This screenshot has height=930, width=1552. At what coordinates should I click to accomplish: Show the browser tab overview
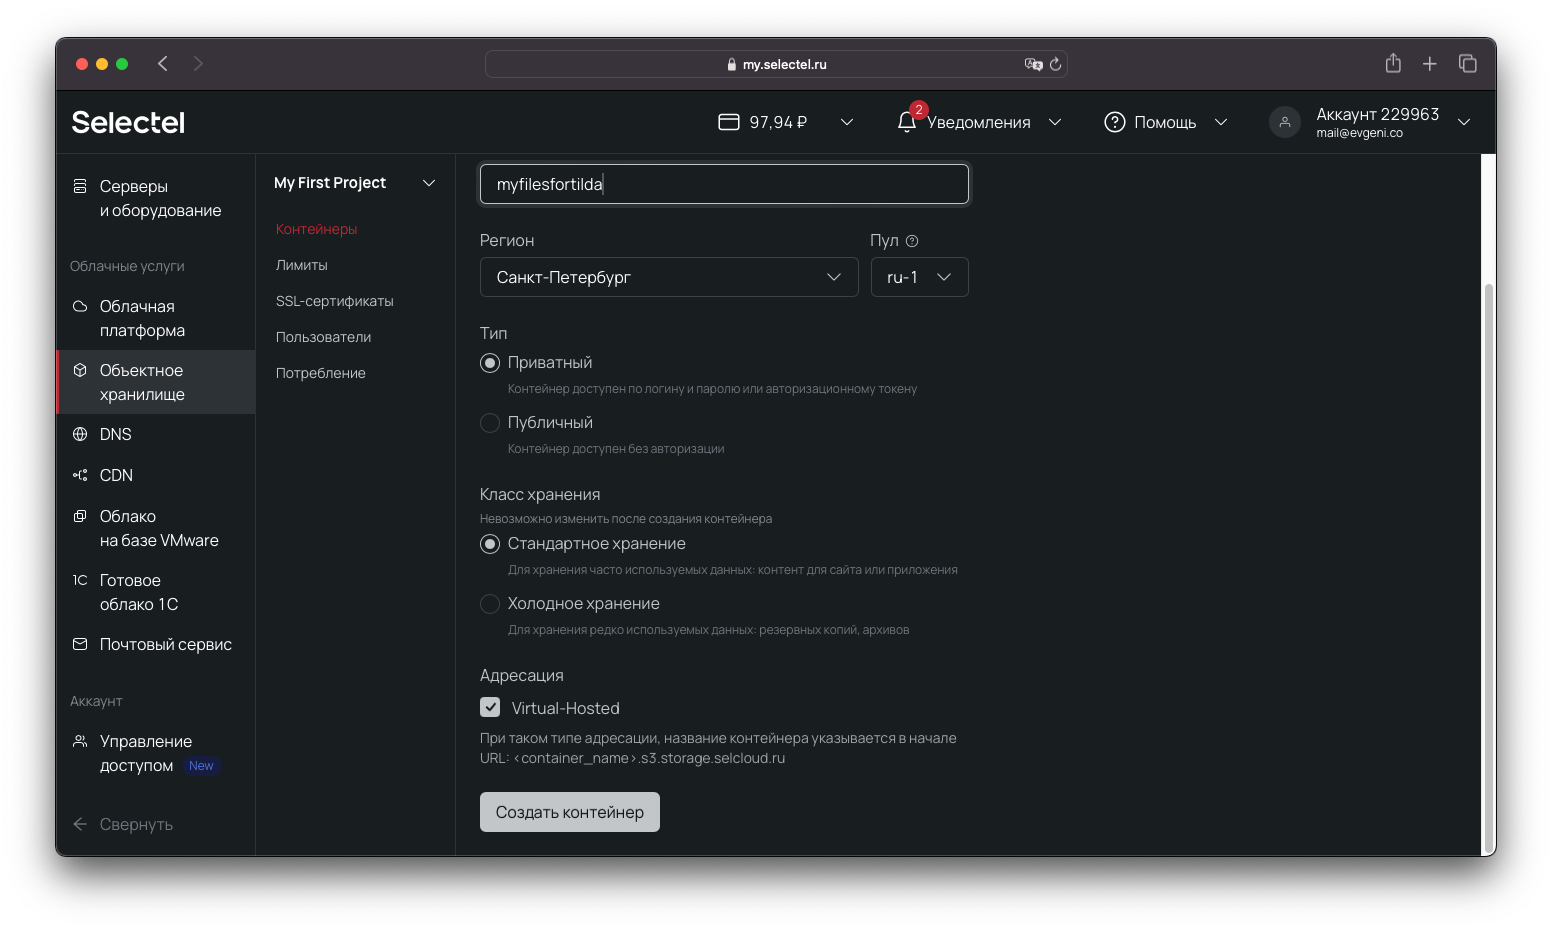point(1468,63)
